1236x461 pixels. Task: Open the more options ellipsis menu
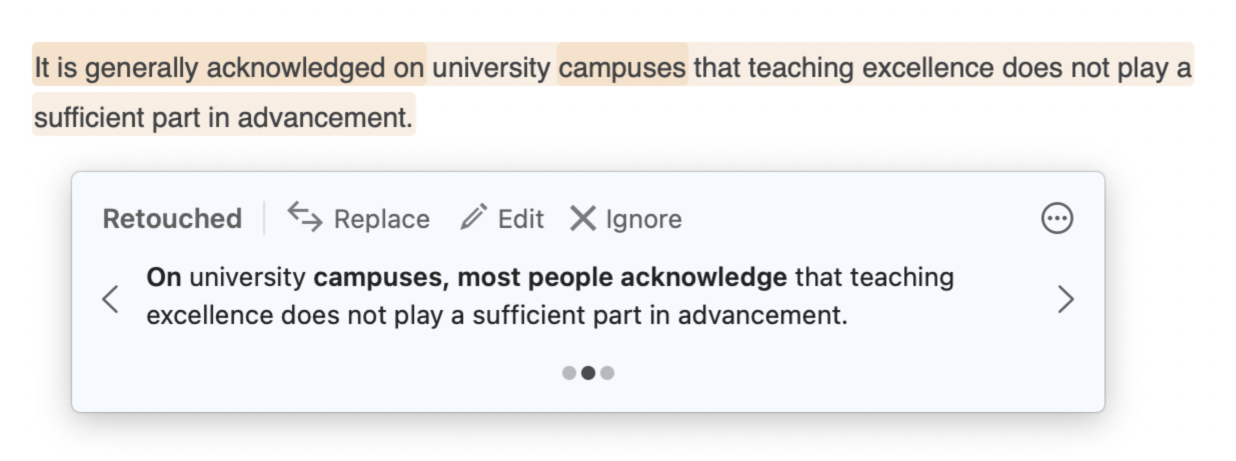click(1057, 218)
